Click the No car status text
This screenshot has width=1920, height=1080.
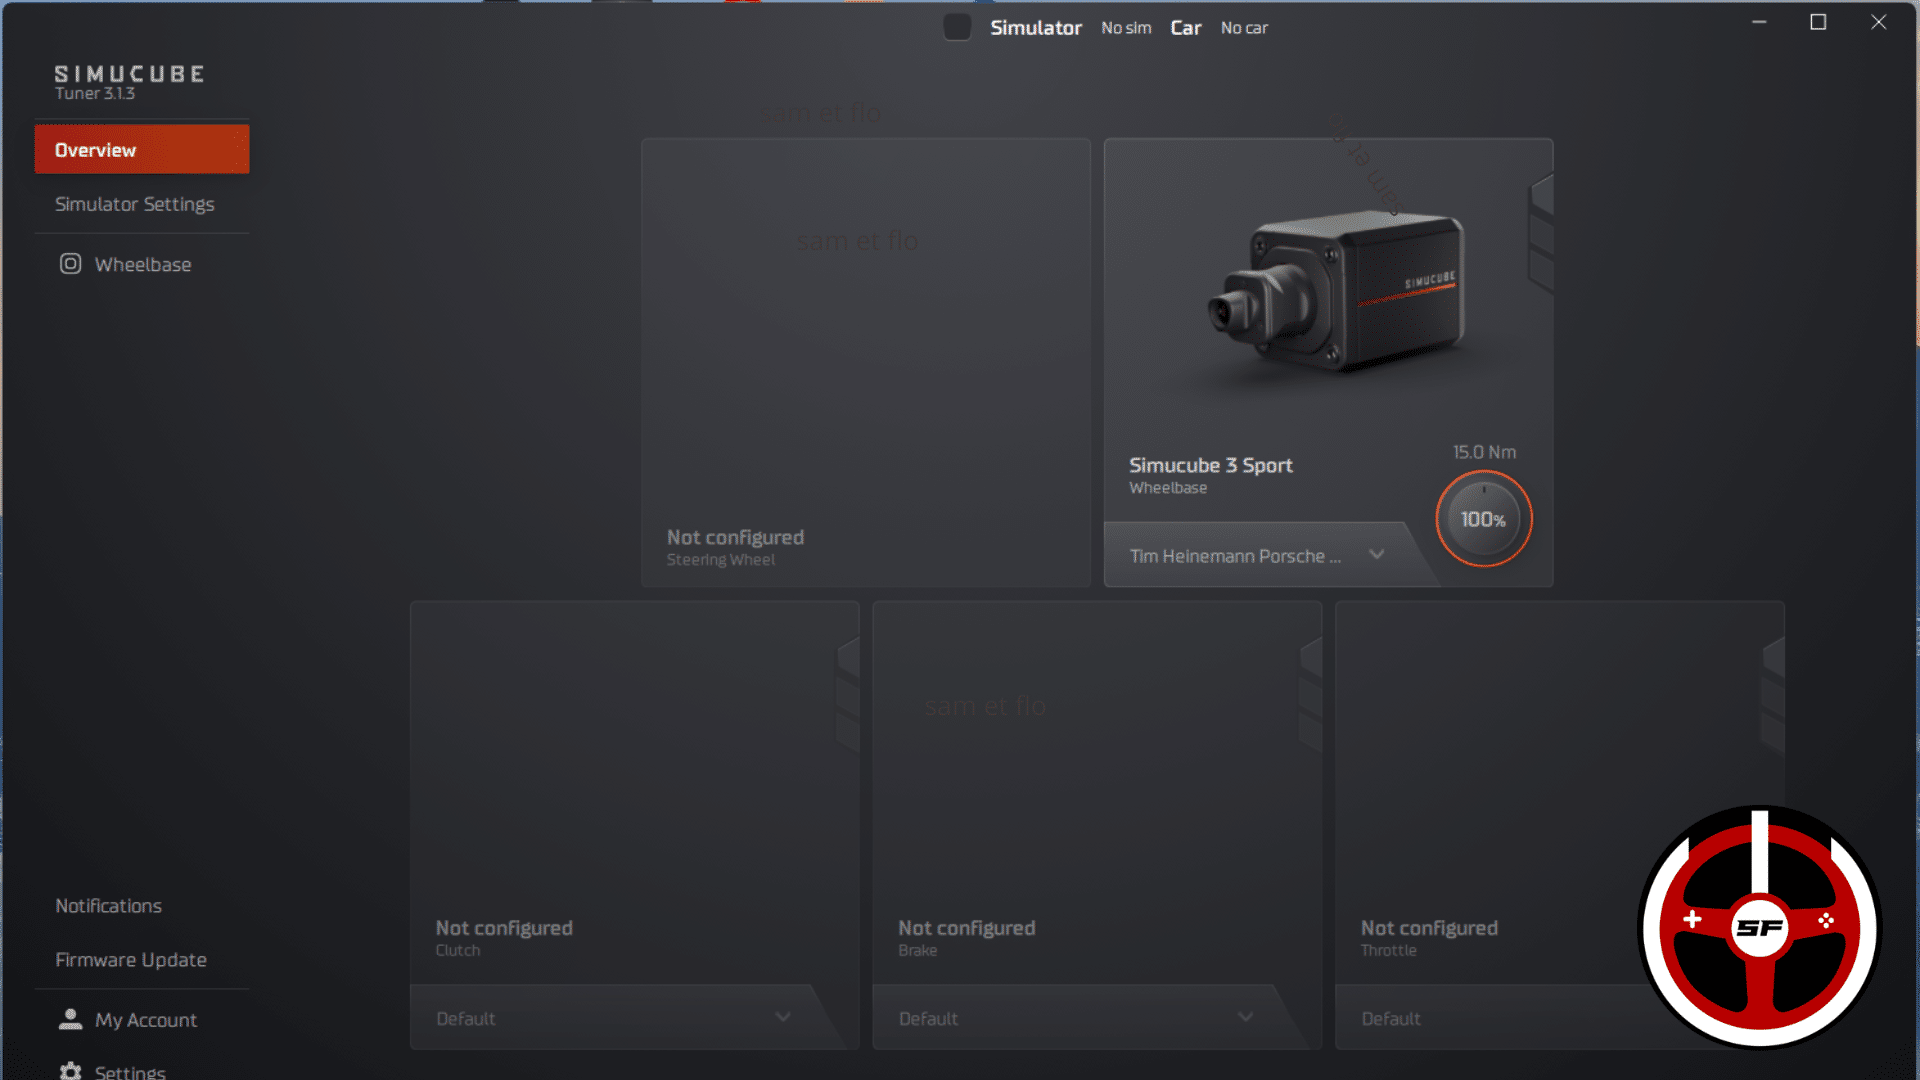(1244, 28)
